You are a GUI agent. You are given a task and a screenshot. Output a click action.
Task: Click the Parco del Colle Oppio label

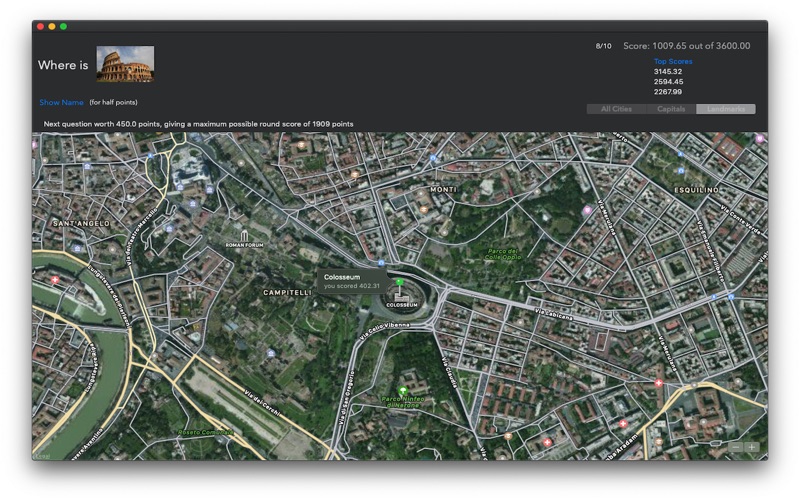pos(503,254)
